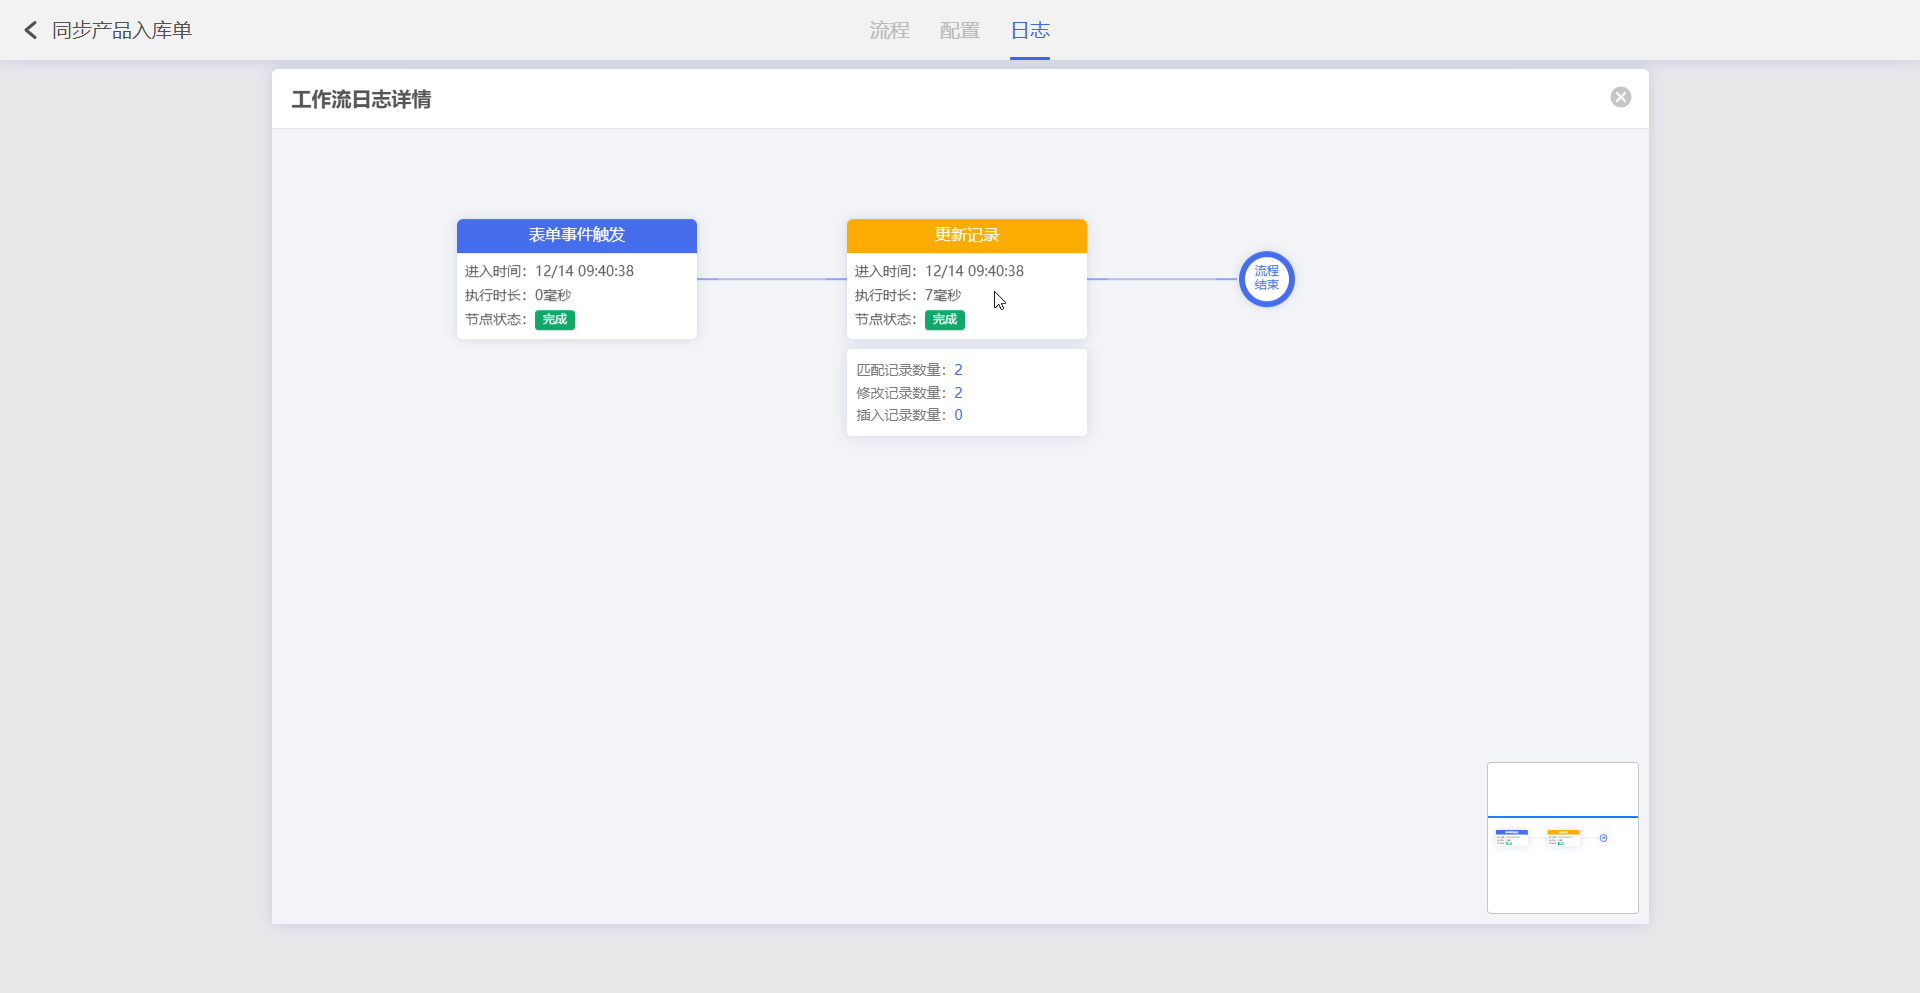Open the 配置 tab

point(959,30)
